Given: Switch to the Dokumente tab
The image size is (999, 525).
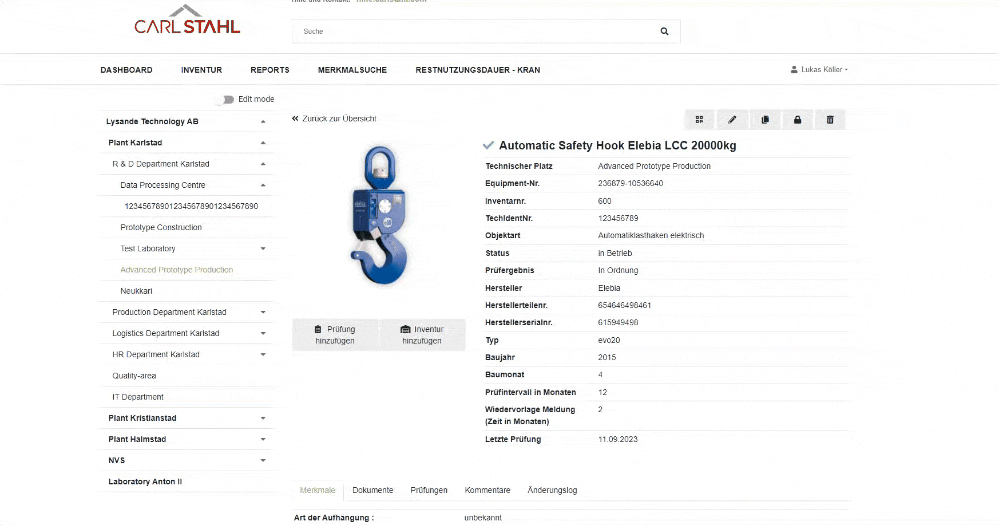Looking at the screenshot, I should 372,490.
